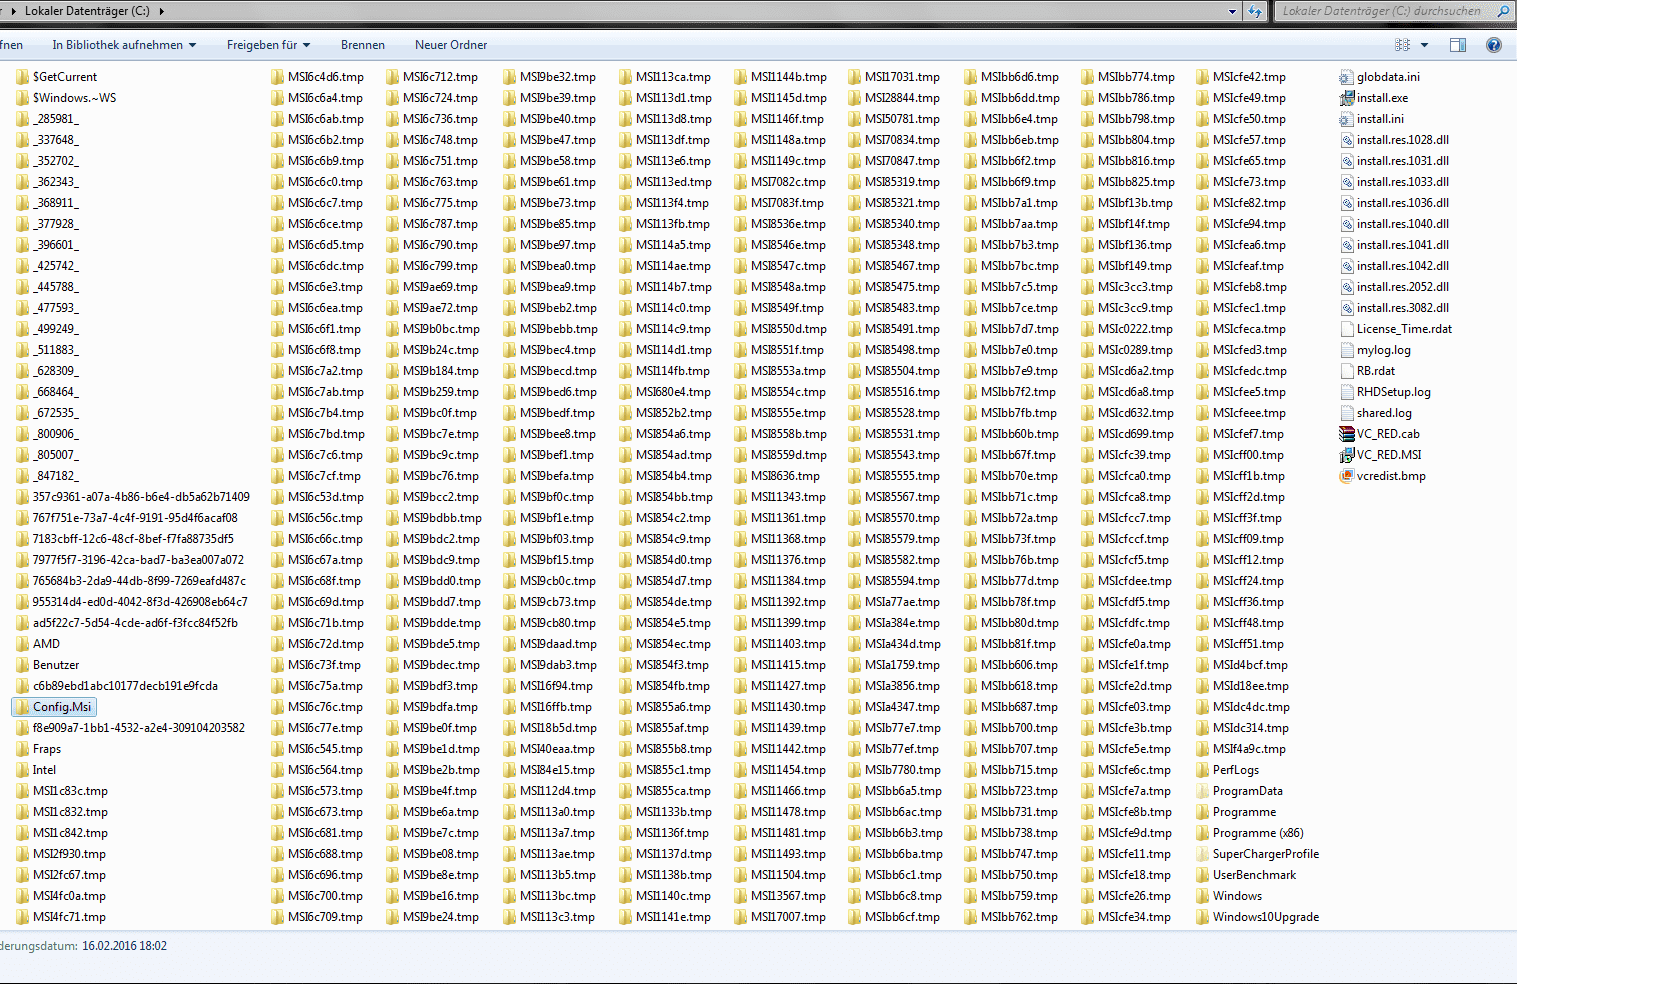Select folder c6b89ebd1abc10177decb191e9fcda
The image size is (1680, 984).
(x=116, y=686)
